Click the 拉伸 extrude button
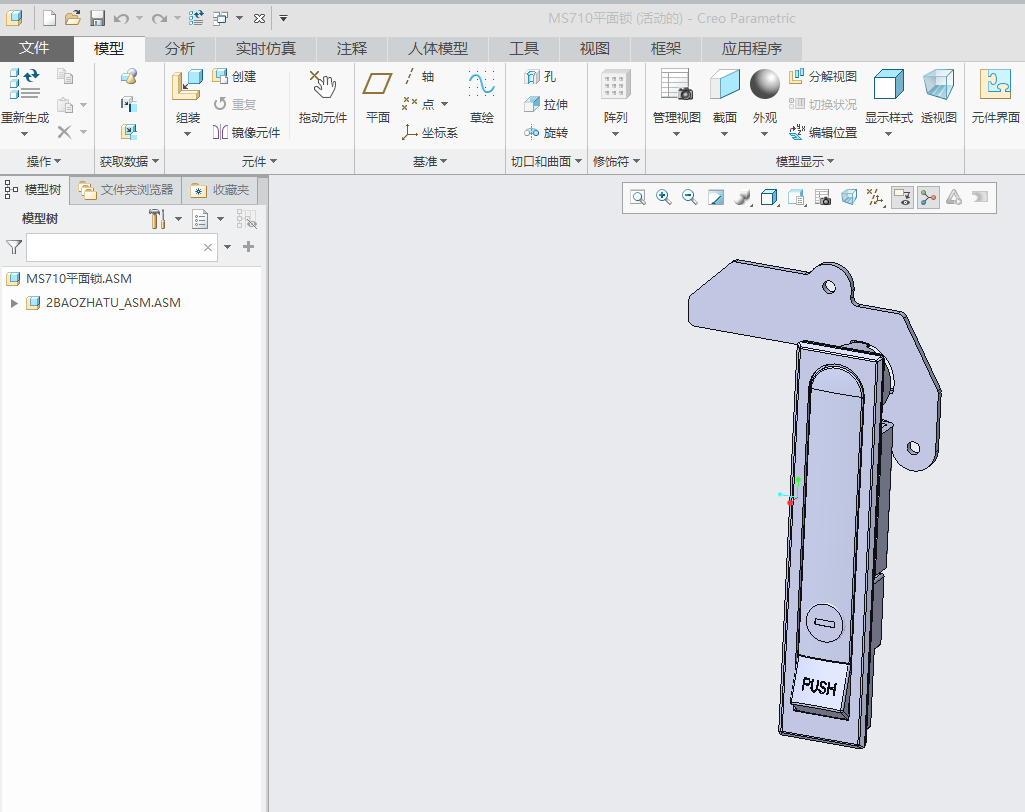 pyautogui.click(x=546, y=105)
